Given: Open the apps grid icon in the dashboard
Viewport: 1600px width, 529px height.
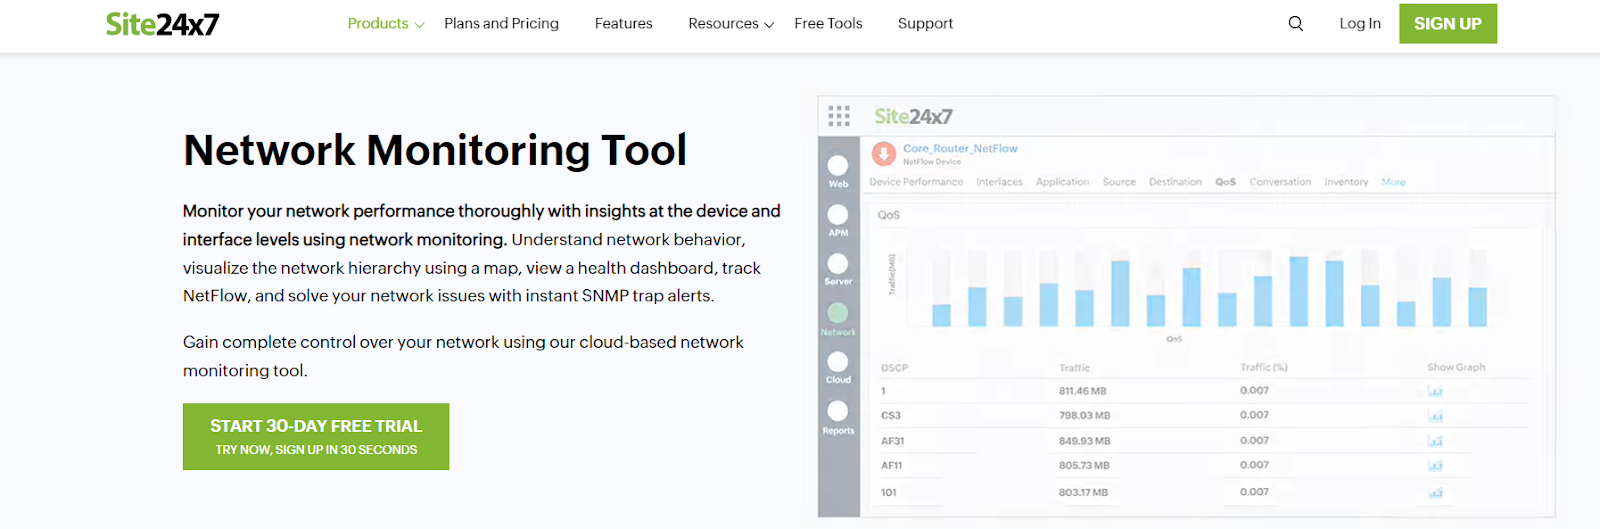Looking at the screenshot, I should pyautogui.click(x=839, y=116).
